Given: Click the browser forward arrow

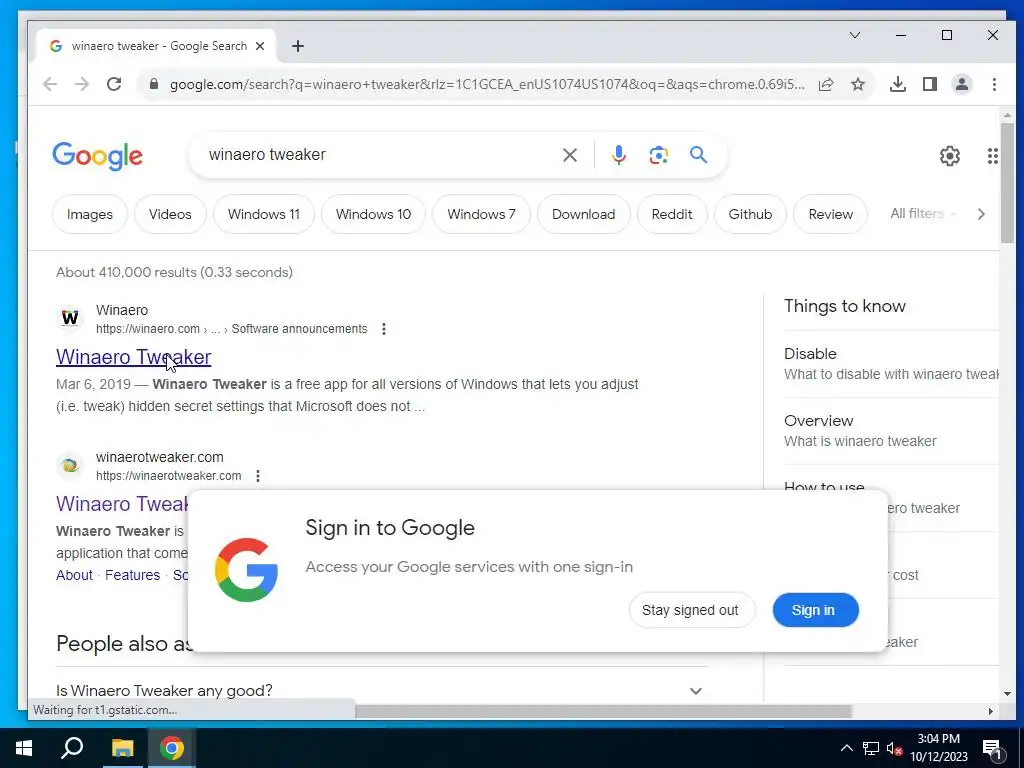Looking at the screenshot, I should coord(82,84).
